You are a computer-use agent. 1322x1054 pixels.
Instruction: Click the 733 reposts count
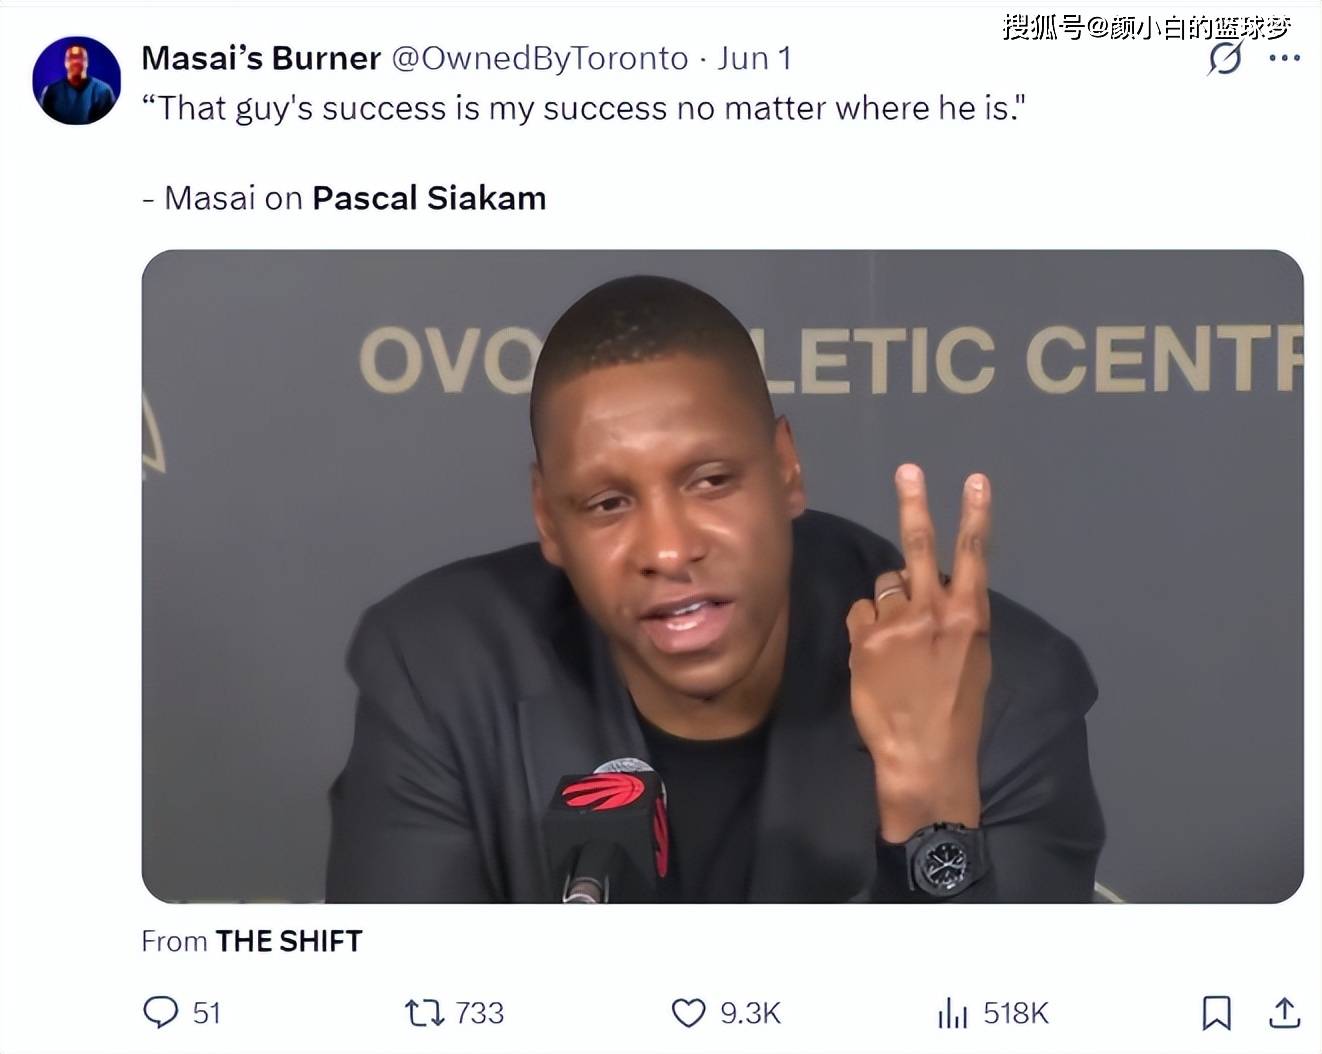(x=480, y=1013)
